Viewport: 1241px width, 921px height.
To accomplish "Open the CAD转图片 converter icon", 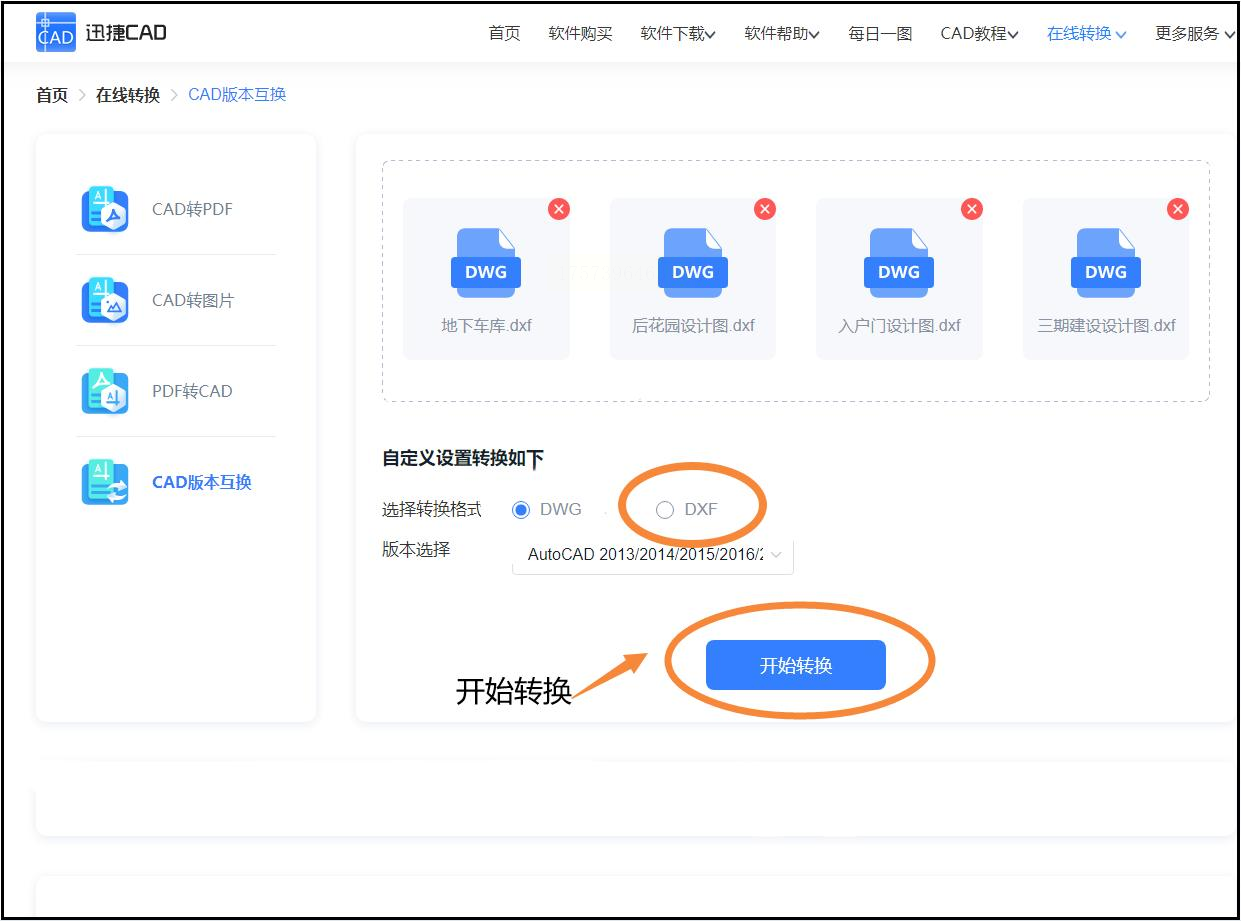I will pyautogui.click(x=105, y=301).
